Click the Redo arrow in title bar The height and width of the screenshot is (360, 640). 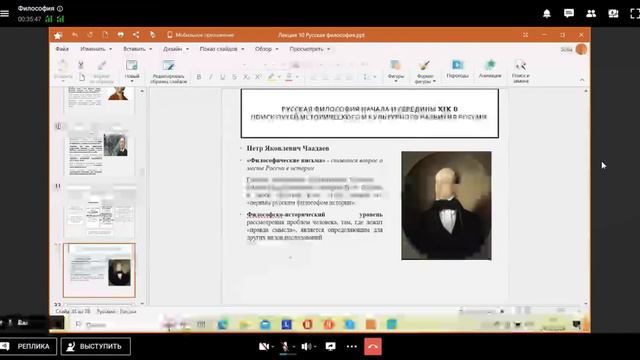90,35
